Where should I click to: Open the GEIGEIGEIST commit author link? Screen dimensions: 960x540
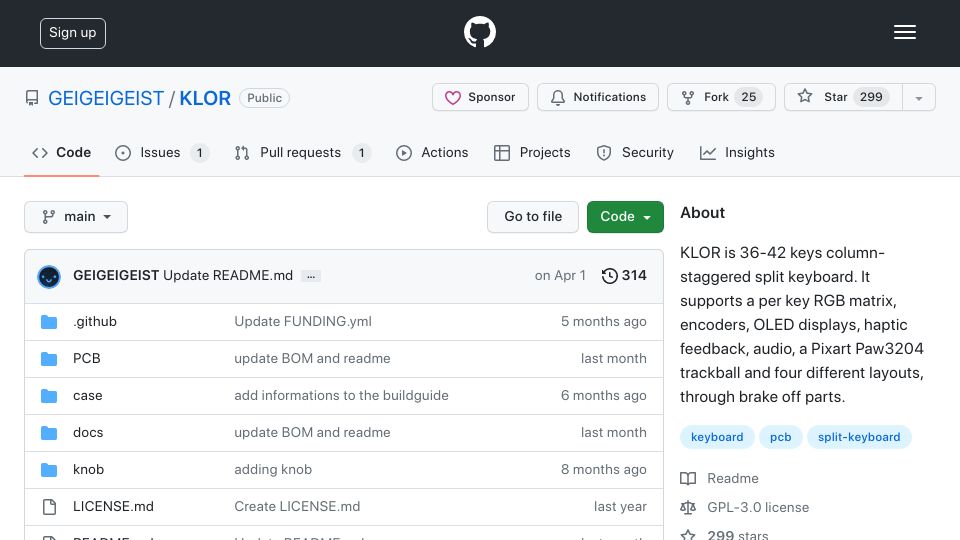116,276
